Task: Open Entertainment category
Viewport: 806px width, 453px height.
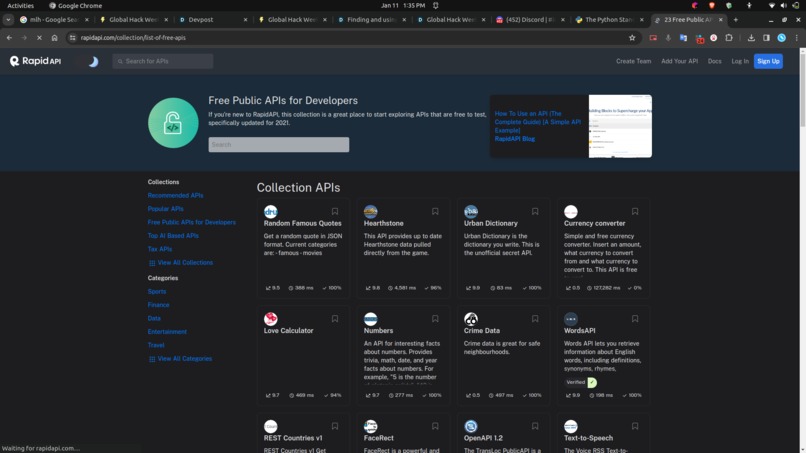Action: [167, 332]
